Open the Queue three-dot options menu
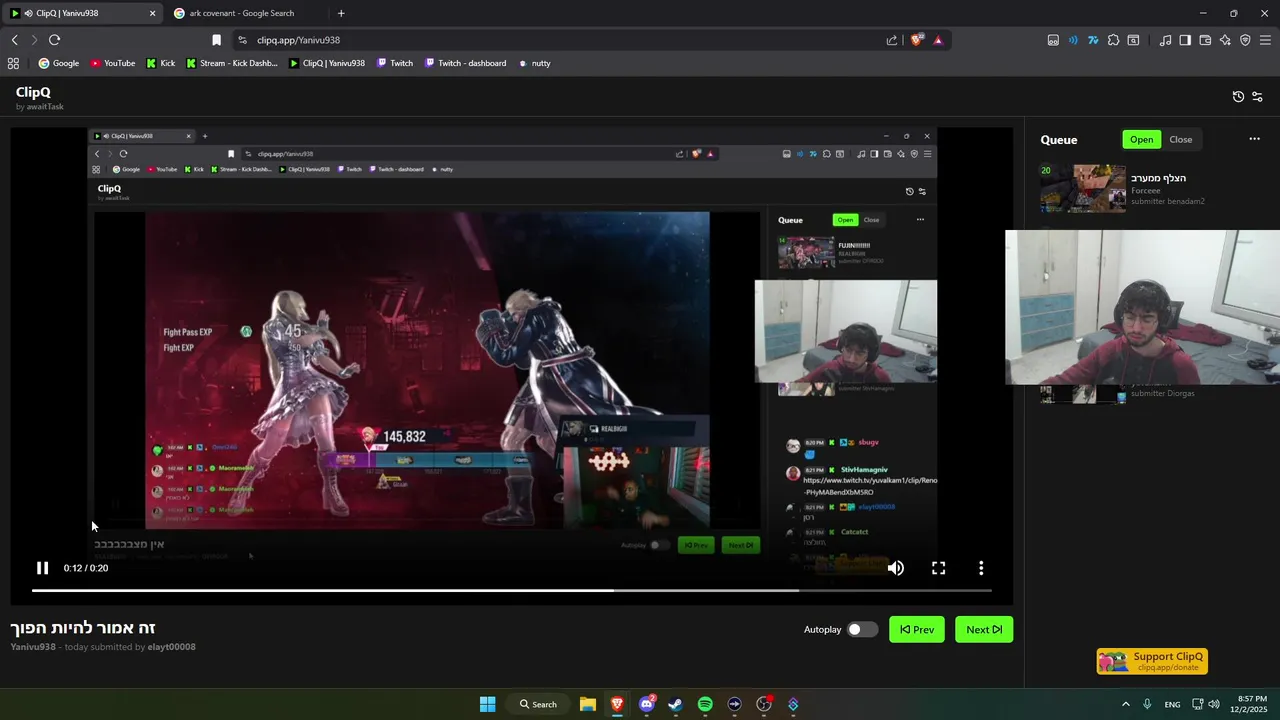1280x720 pixels. coord(1254,139)
